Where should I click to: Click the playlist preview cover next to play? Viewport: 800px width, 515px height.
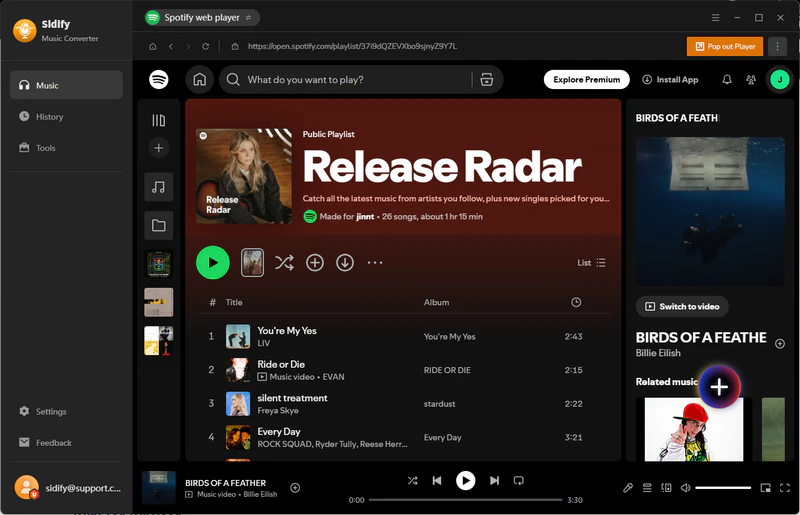tap(252, 262)
